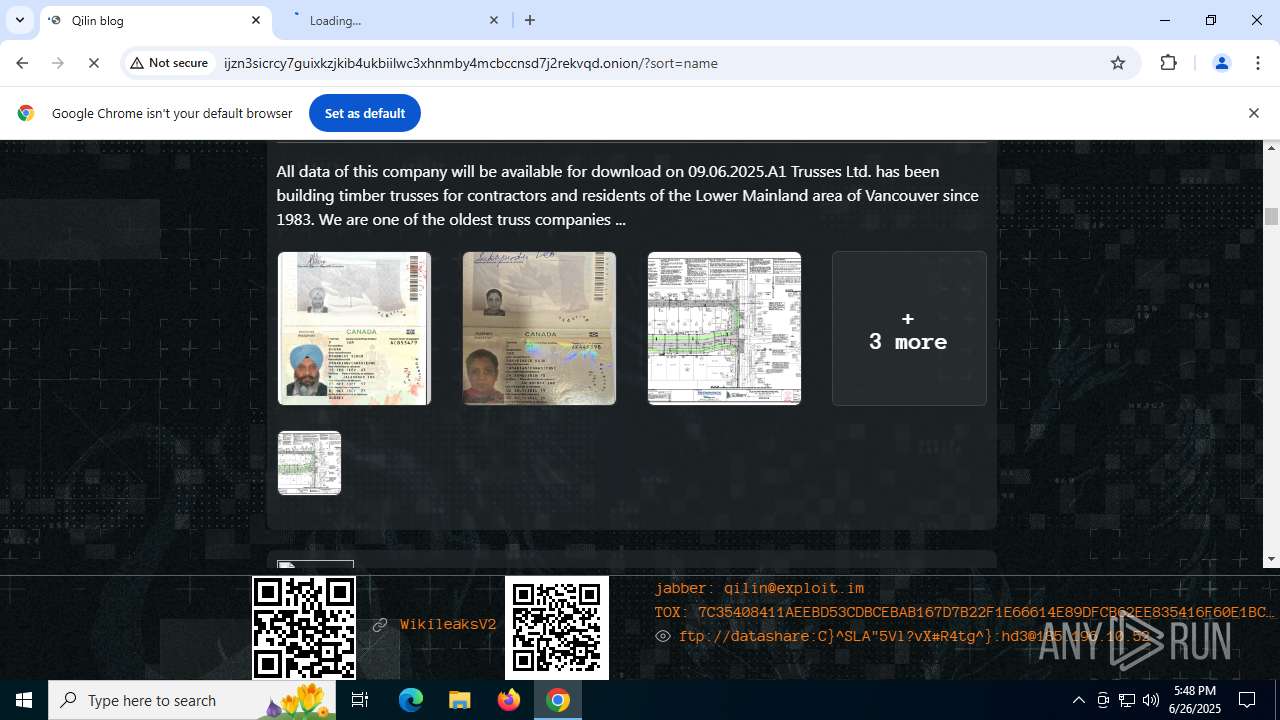This screenshot has width=1280, height=720.
Task: Open Task View in taskbar
Action: [360, 700]
